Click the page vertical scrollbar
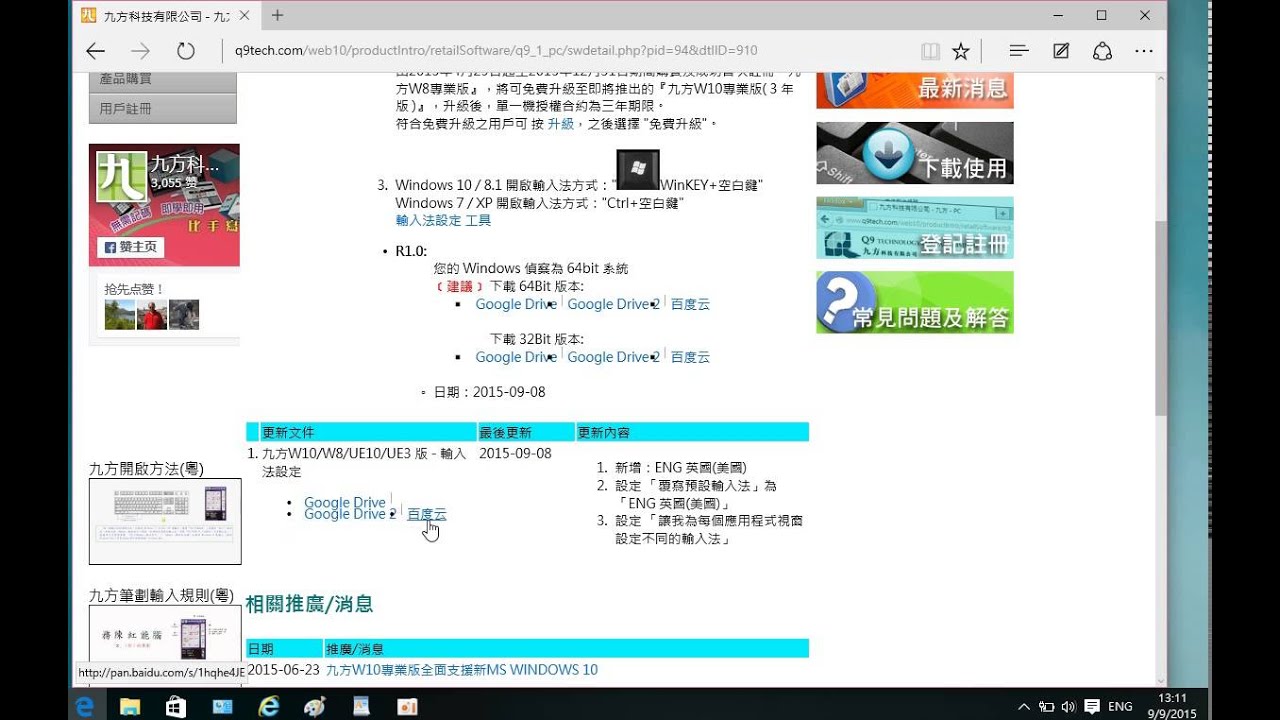The width and height of the screenshot is (1280, 720). [1160, 318]
